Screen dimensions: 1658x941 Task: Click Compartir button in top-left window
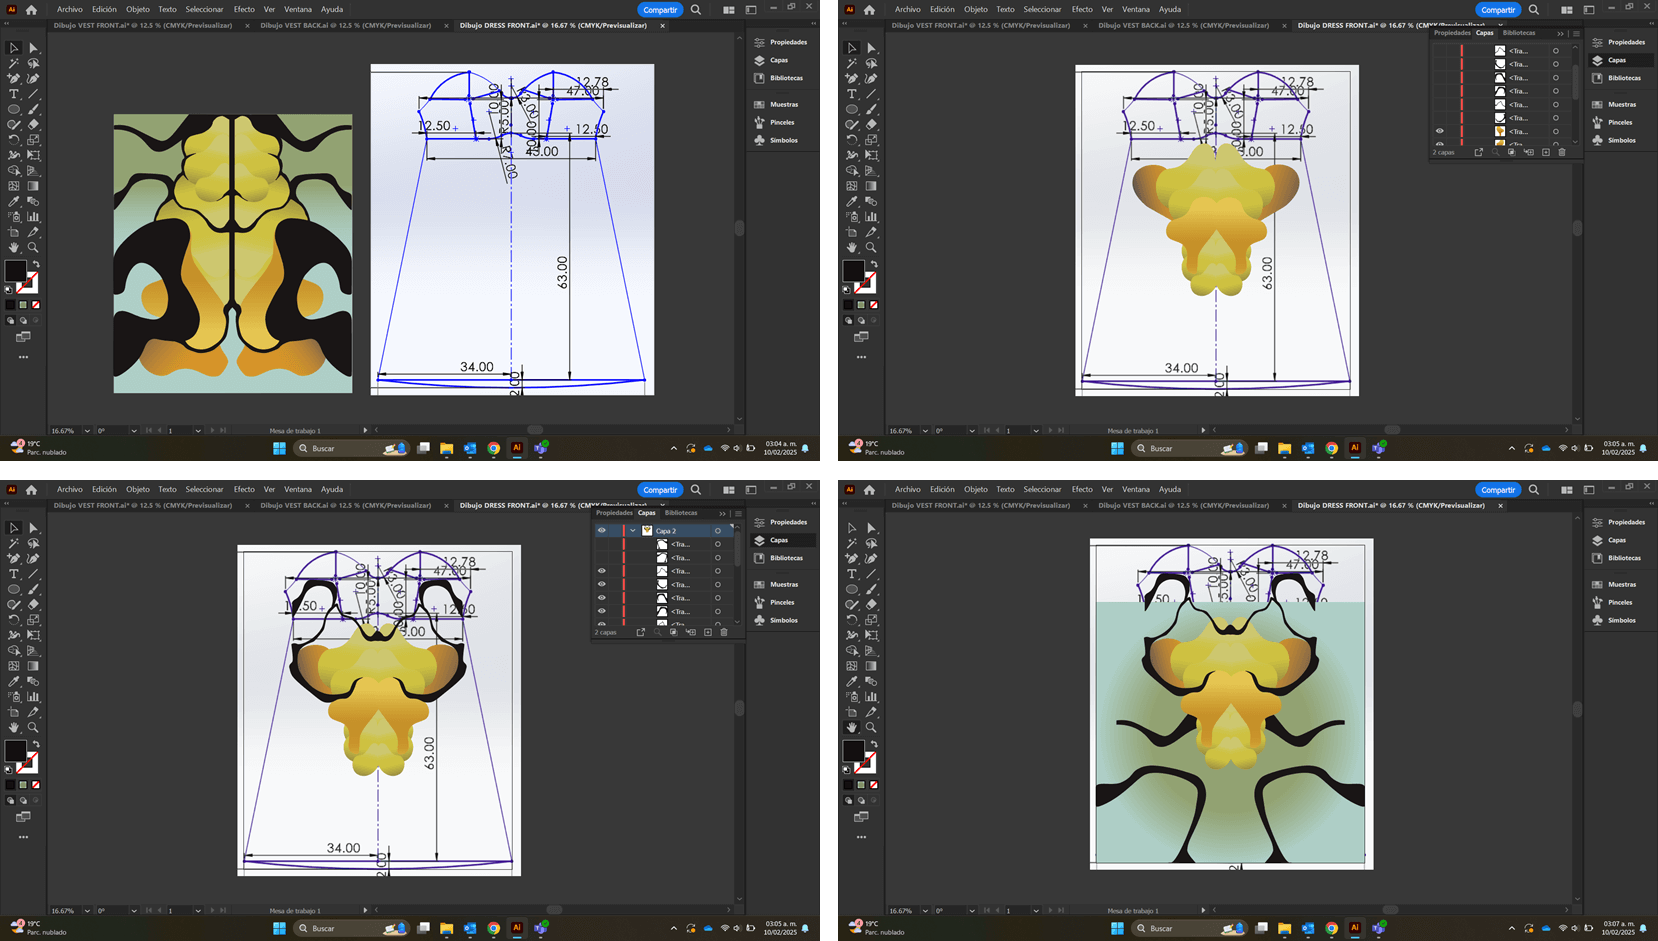tap(660, 10)
